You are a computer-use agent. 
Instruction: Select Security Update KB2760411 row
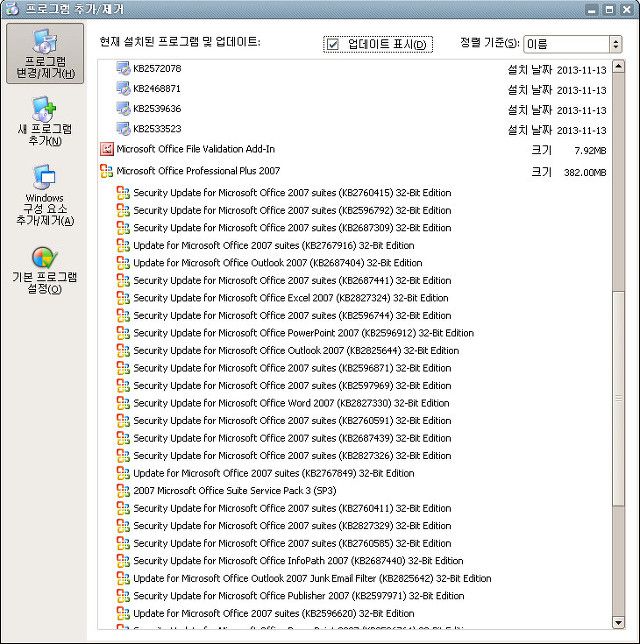point(292,508)
